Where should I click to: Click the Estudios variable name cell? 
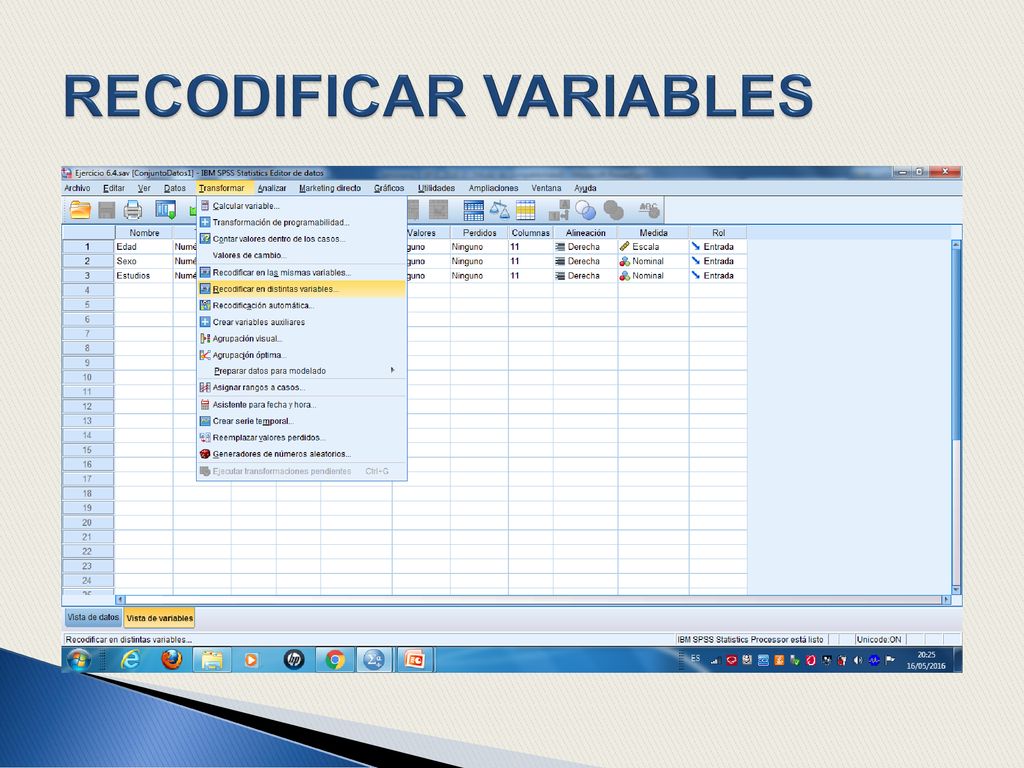pyautogui.click(x=144, y=276)
